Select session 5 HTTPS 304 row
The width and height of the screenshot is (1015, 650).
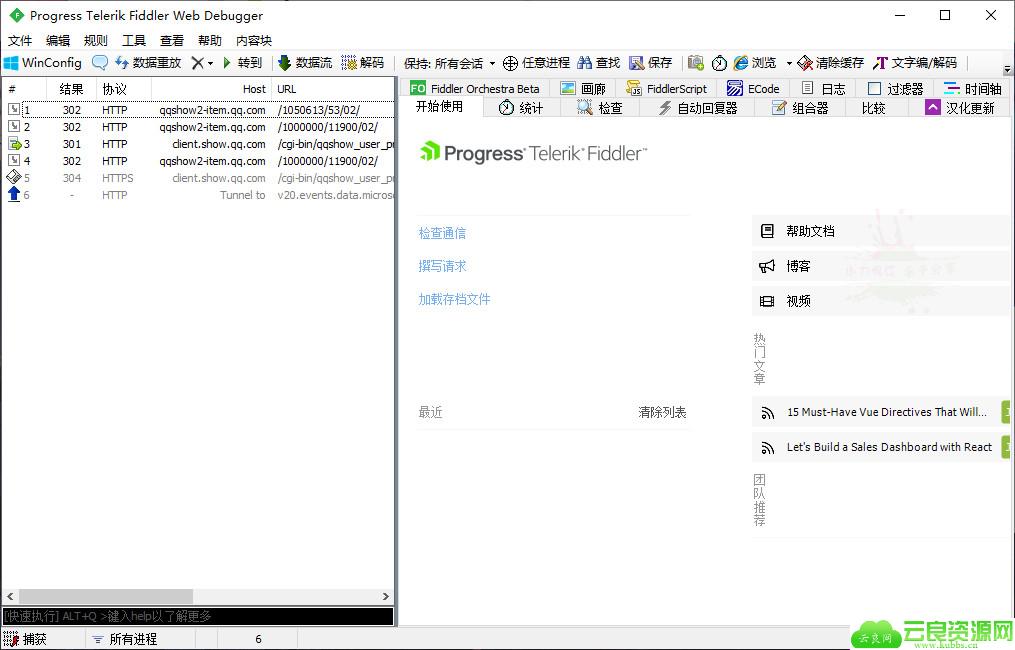[x=198, y=178]
